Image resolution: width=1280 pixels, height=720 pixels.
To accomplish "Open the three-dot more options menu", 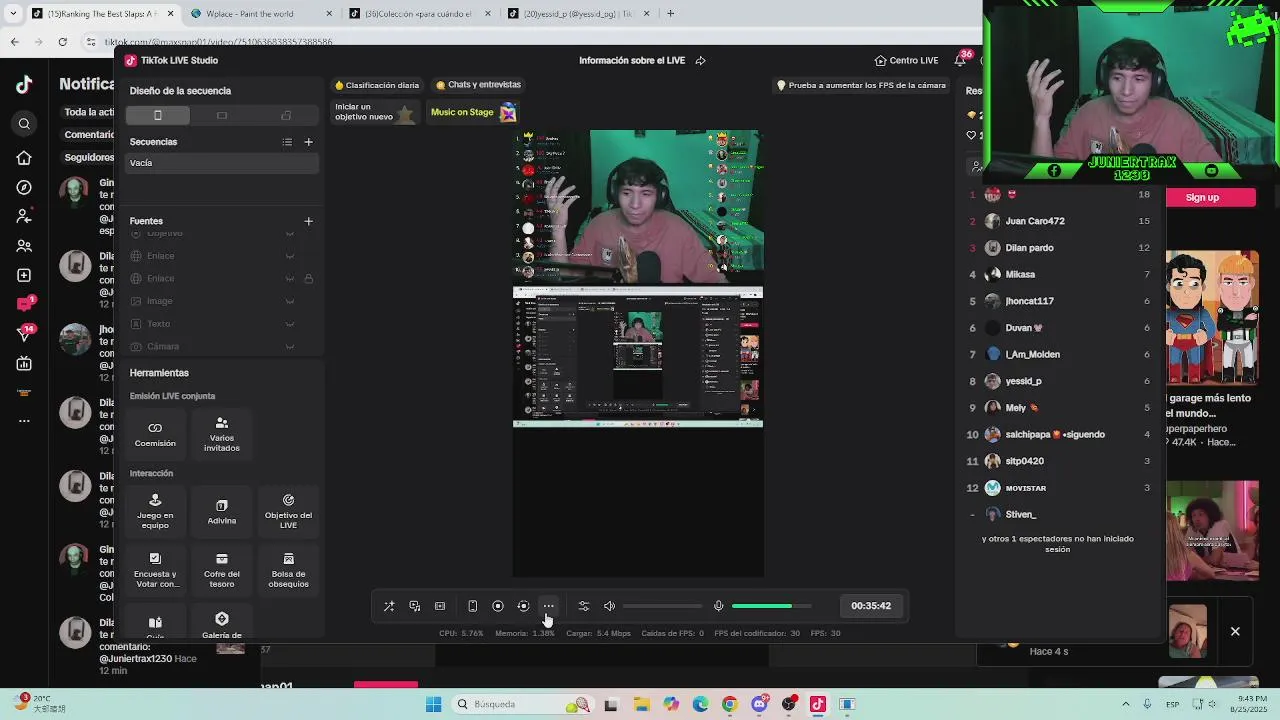I will (549, 606).
